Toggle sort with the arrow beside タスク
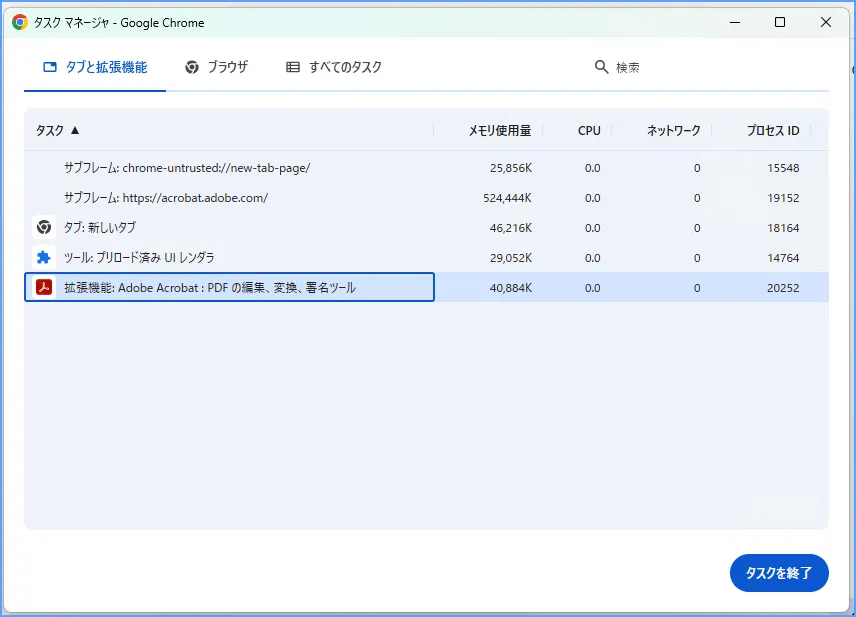856x617 pixels. (75, 130)
